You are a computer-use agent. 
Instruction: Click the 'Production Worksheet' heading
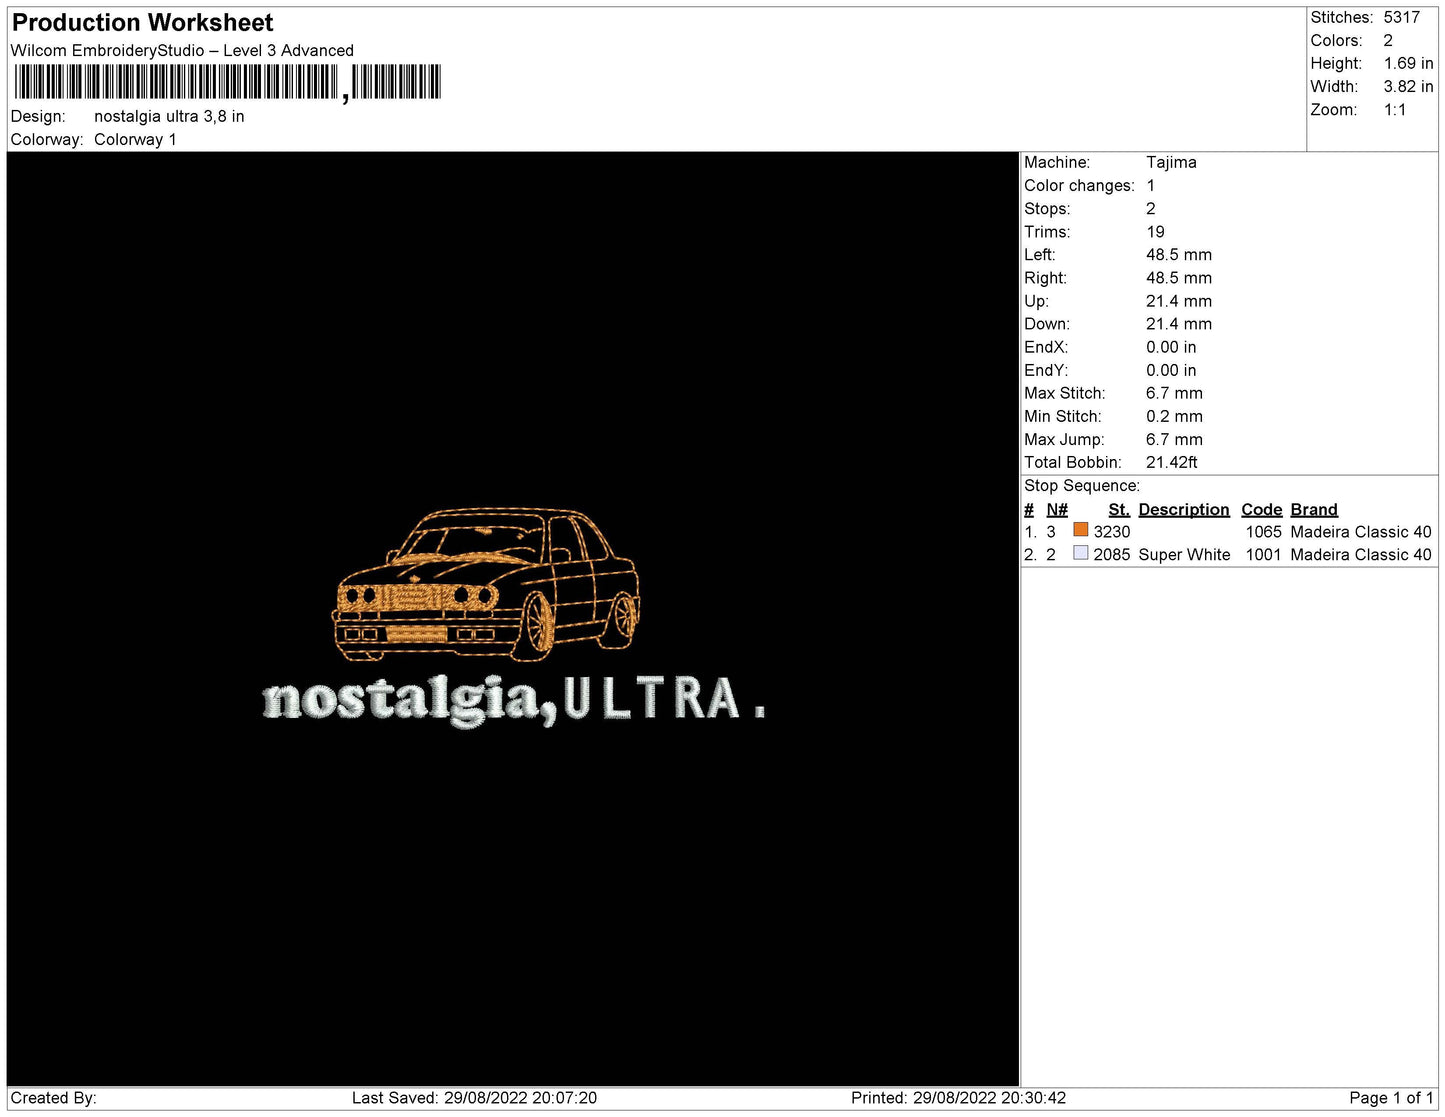[142, 23]
